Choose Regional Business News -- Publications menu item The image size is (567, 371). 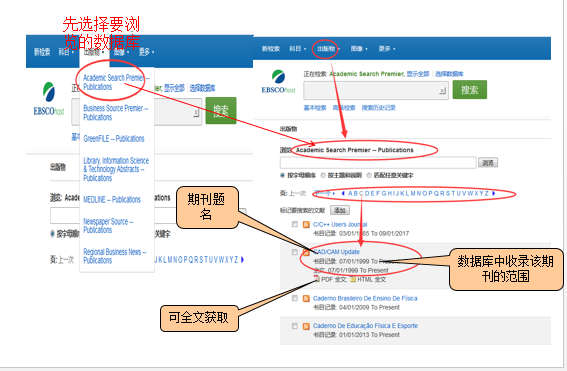(x=115, y=256)
